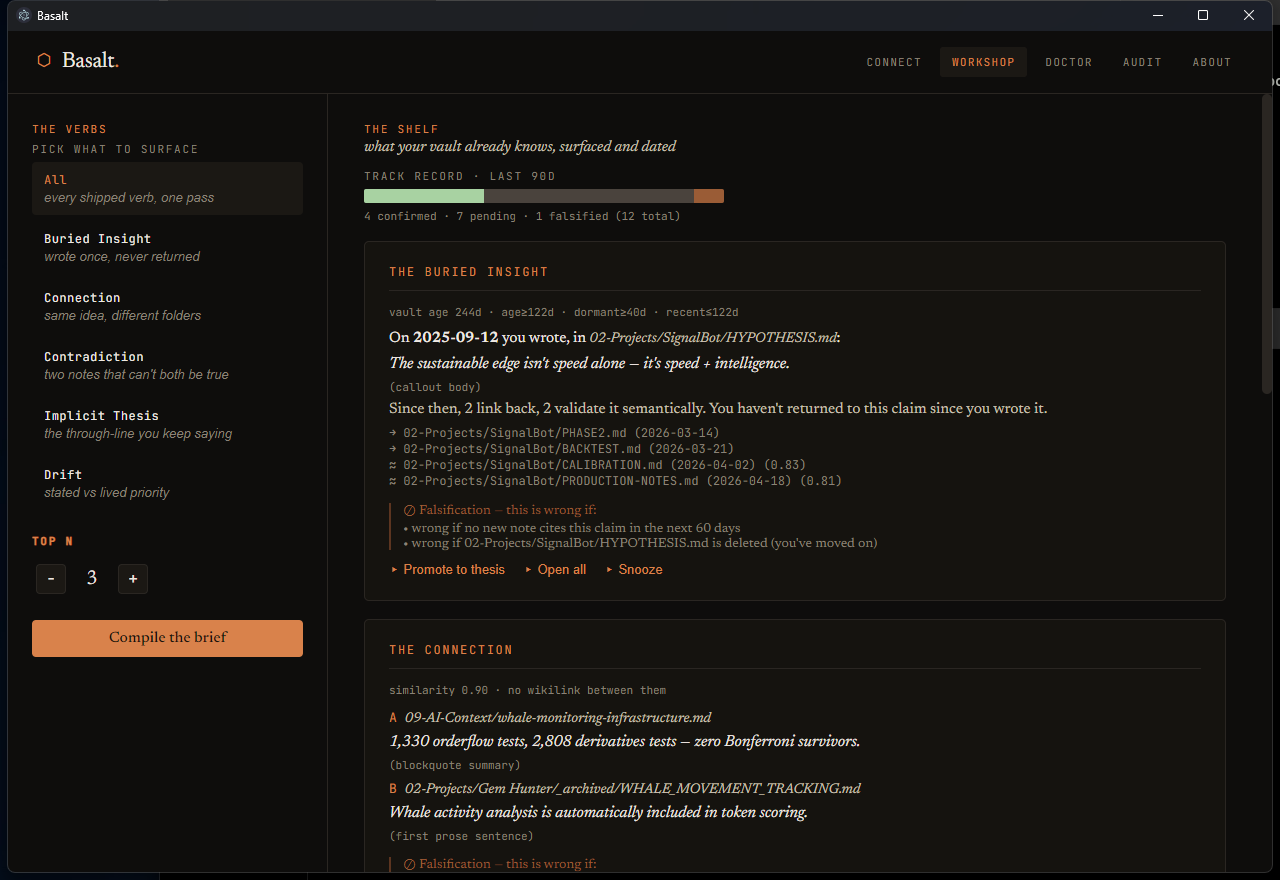Click the Basalt app icon in title bar
Viewport: 1280px width, 880px height.
pos(24,15)
